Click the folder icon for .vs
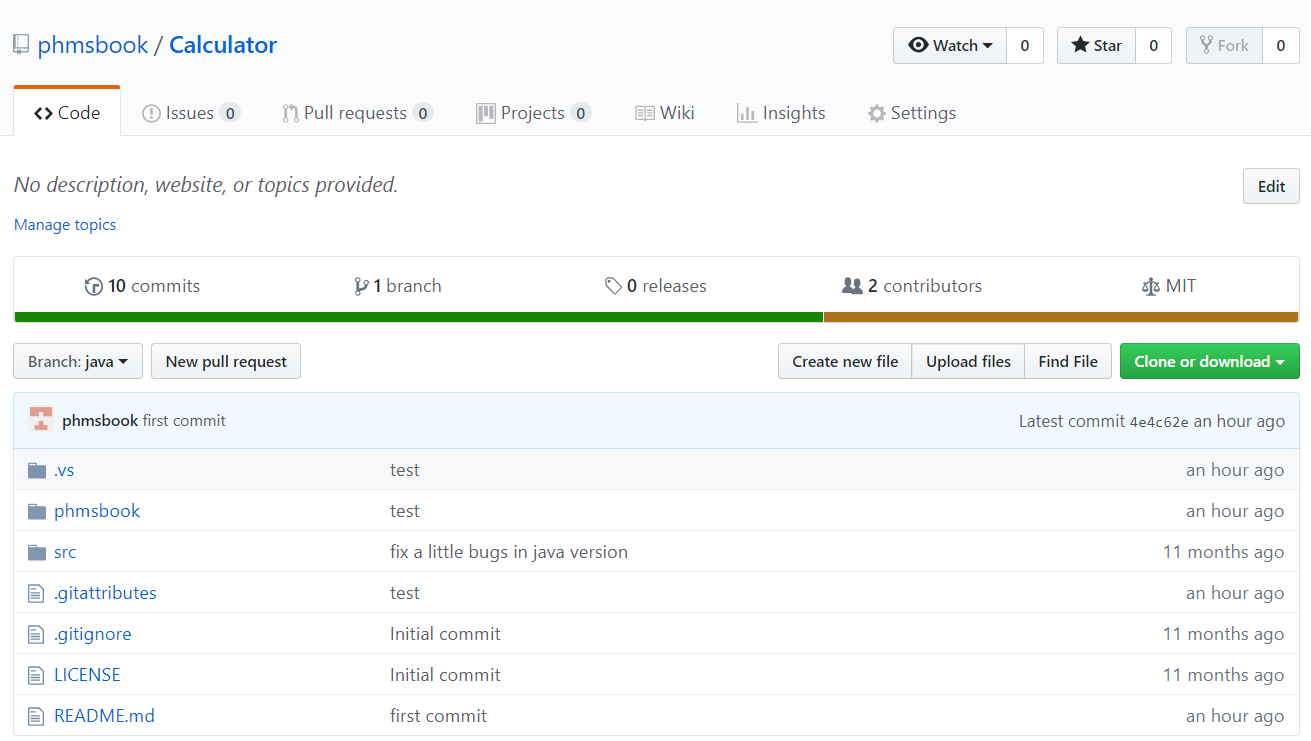 point(37,470)
